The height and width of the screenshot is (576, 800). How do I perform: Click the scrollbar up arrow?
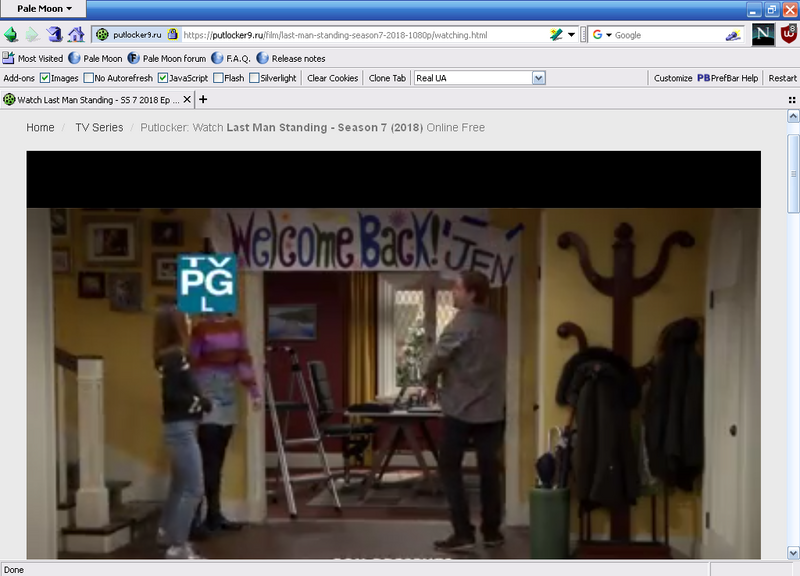[x=793, y=116]
